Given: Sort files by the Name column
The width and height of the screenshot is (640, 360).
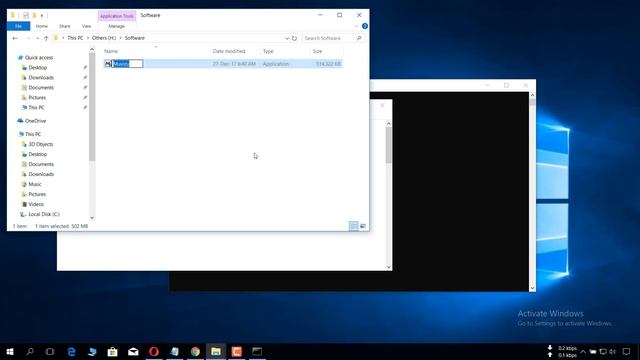Looking at the screenshot, I should tap(111, 51).
